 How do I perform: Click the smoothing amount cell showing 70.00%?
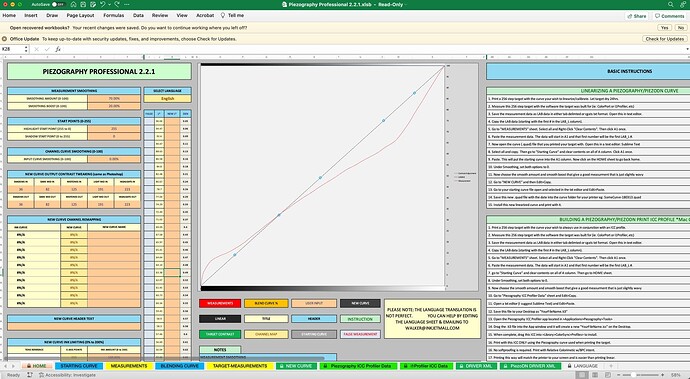(114, 99)
